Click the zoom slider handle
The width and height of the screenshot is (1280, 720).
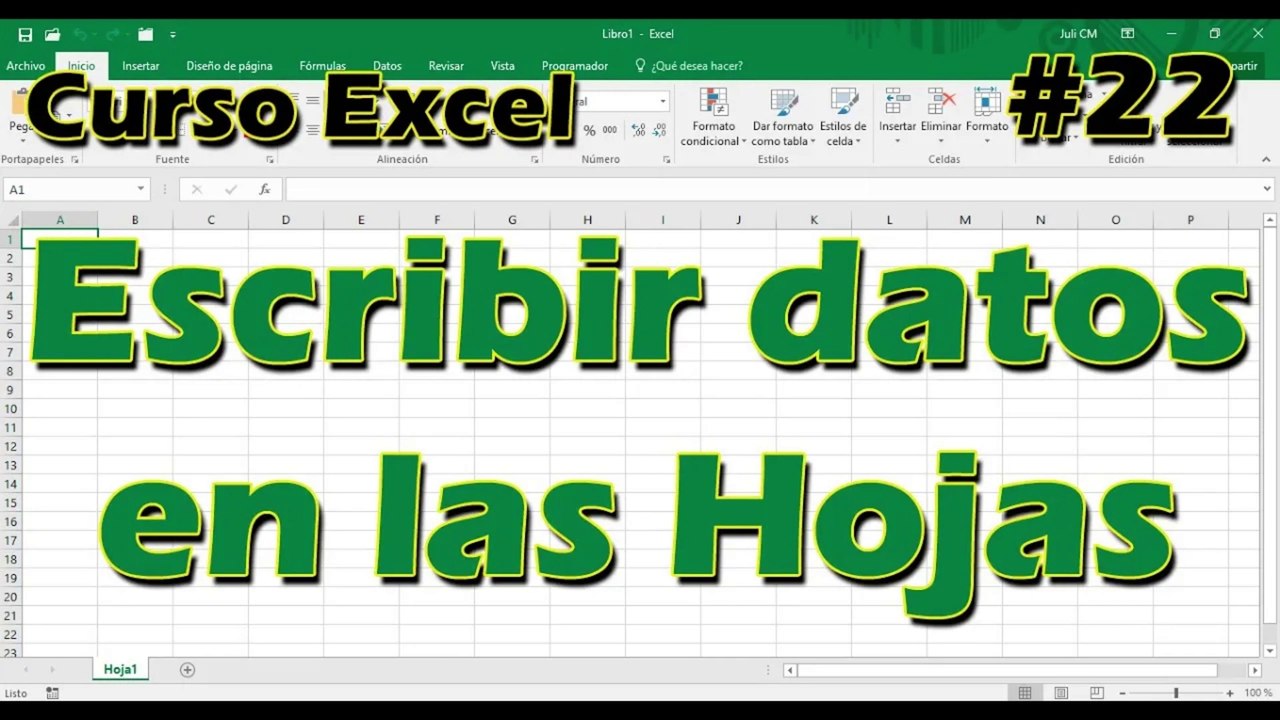(x=1176, y=693)
